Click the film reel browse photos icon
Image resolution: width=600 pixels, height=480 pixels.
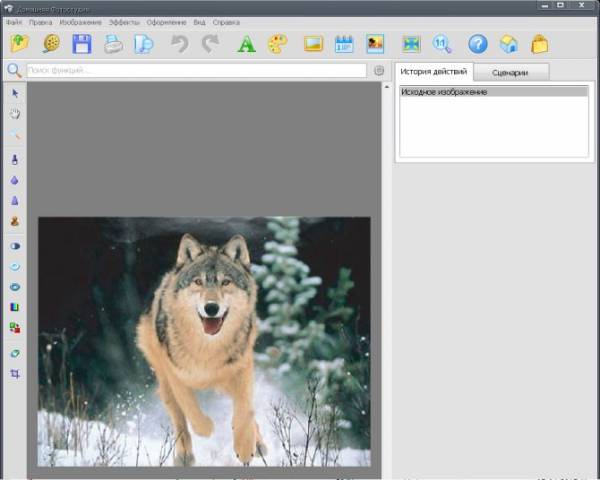tap(51, 44)
